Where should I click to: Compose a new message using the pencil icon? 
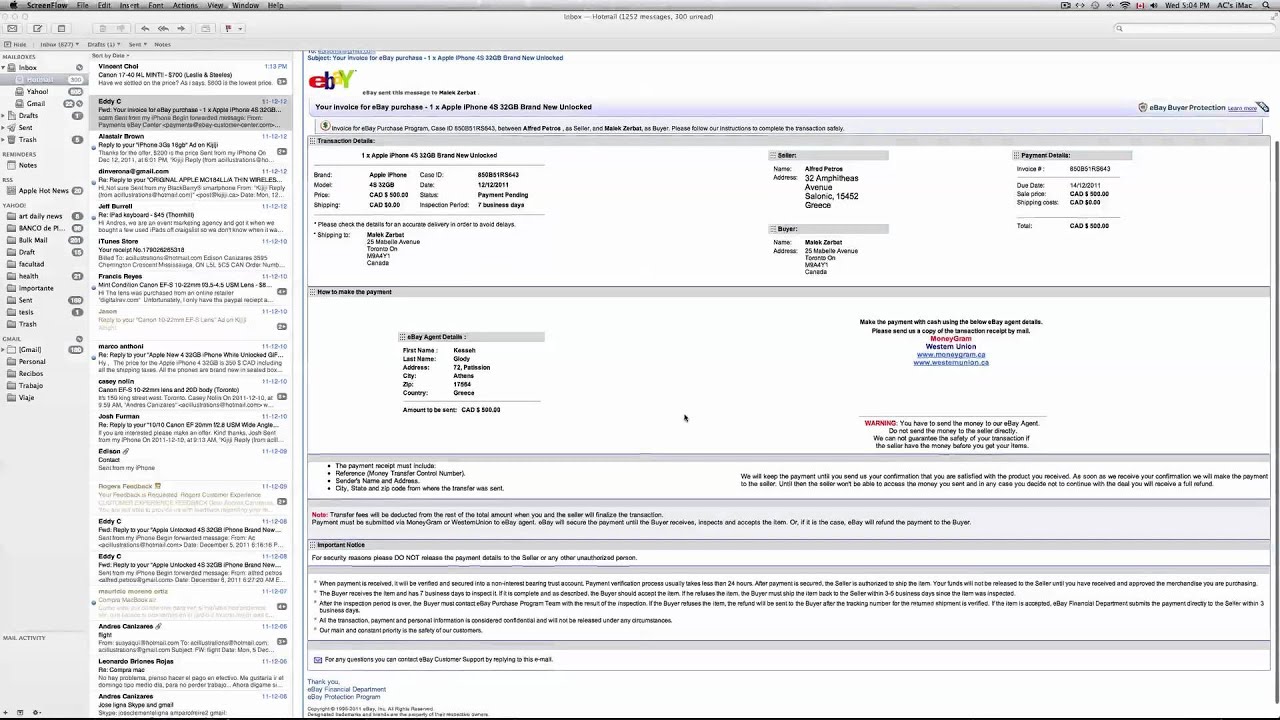click(x=37, y=28)
